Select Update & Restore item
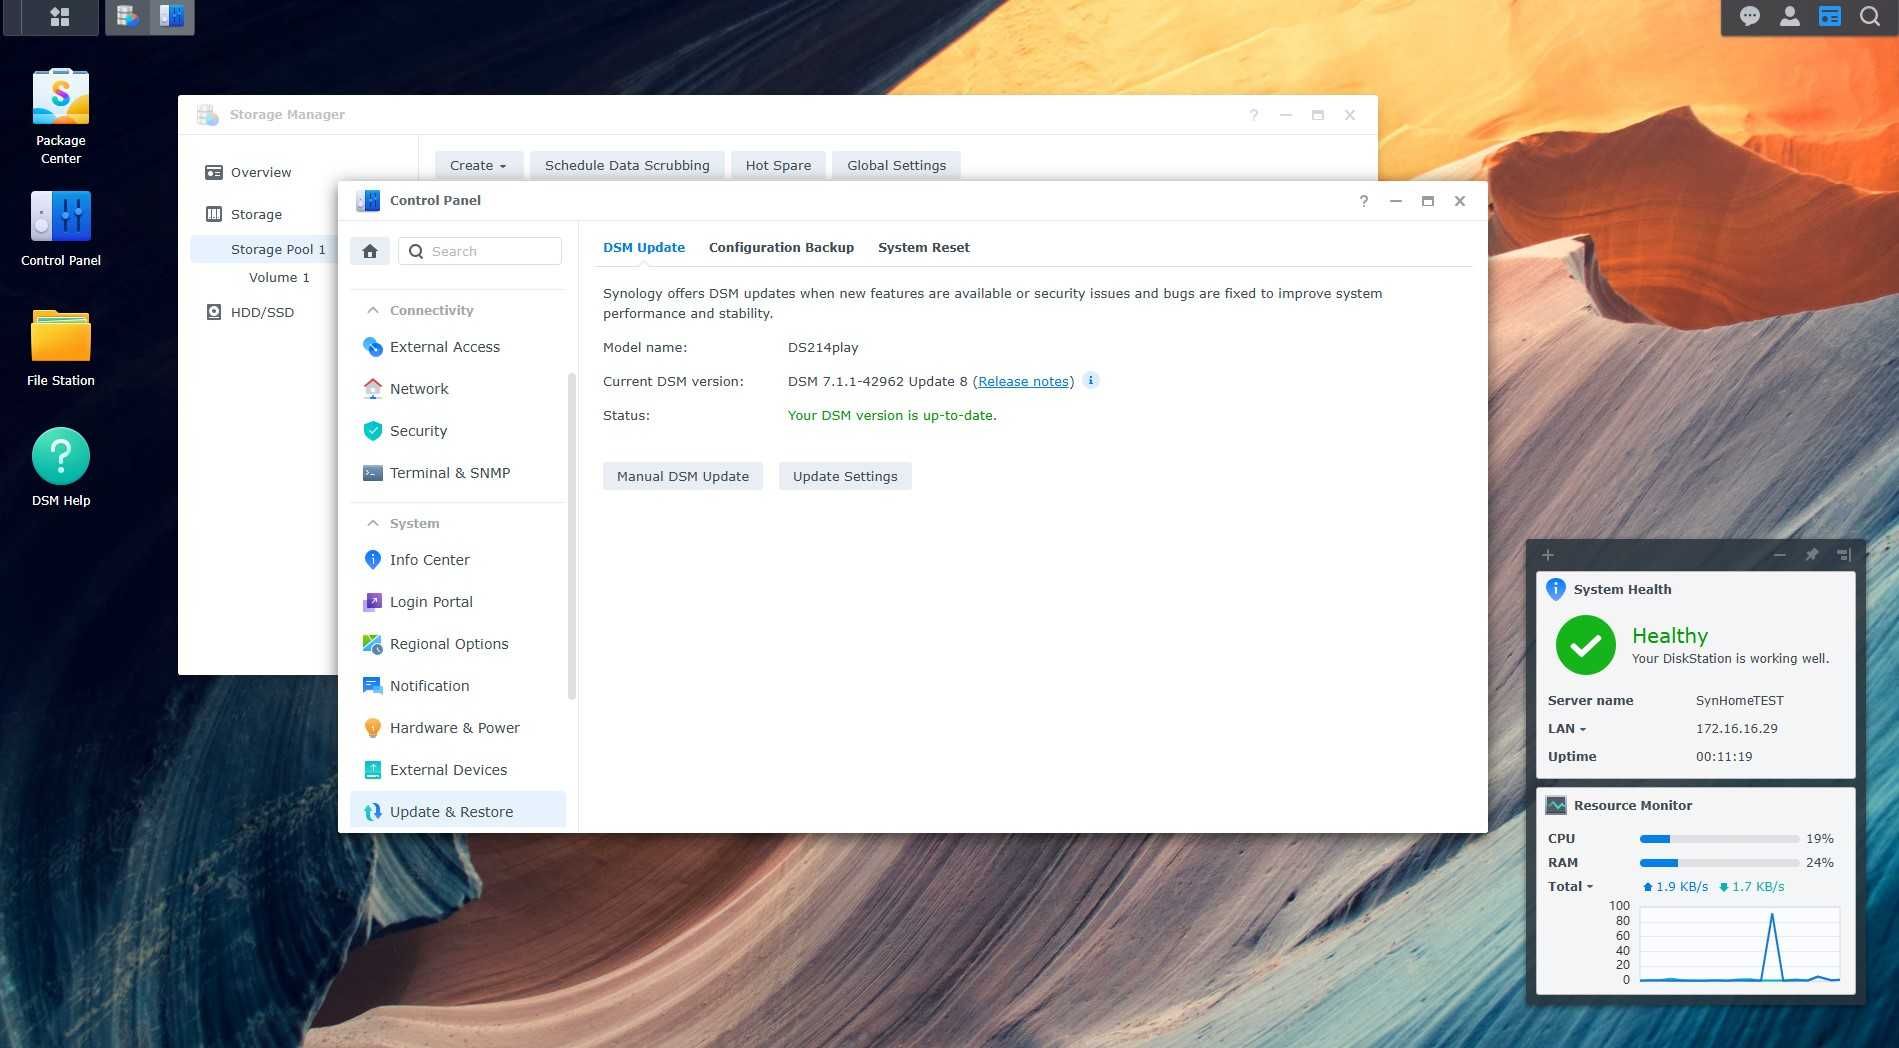The width and height of the screenshot is (1899, 1048). 458,811
